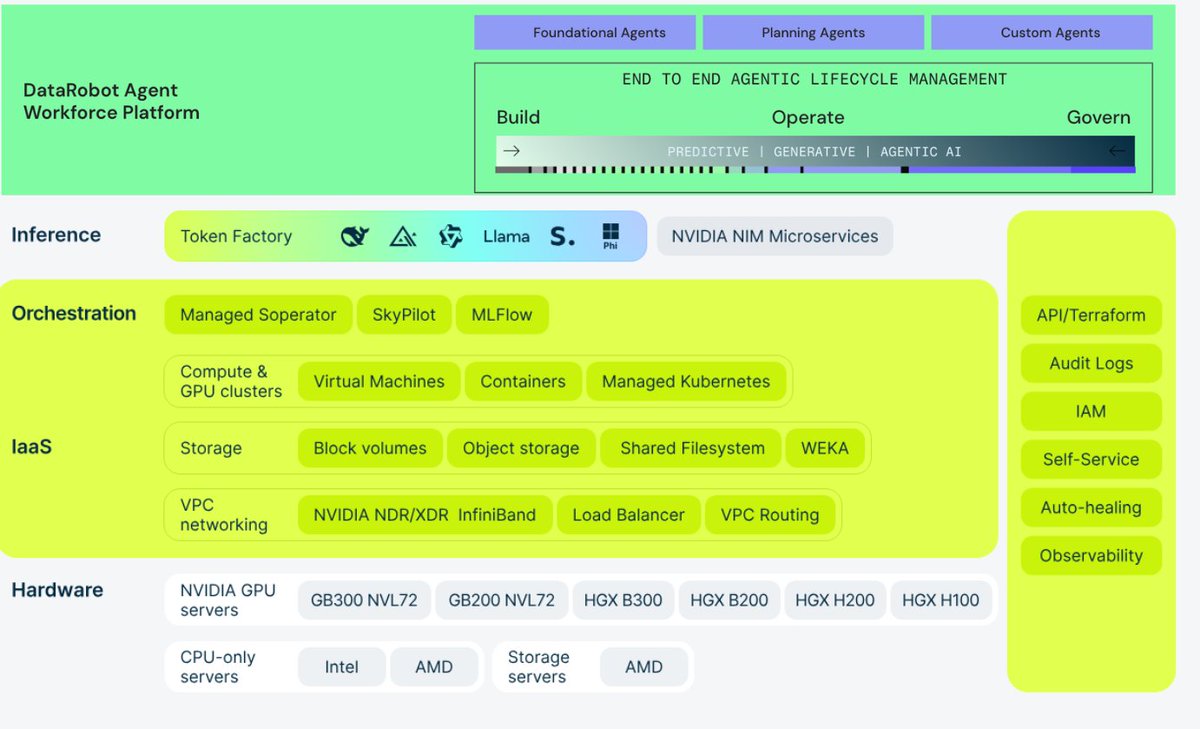1200x729 pixels.
Task: Click NVIDIA NDR/XDR InfiniBand box
Action: point(425,515)
